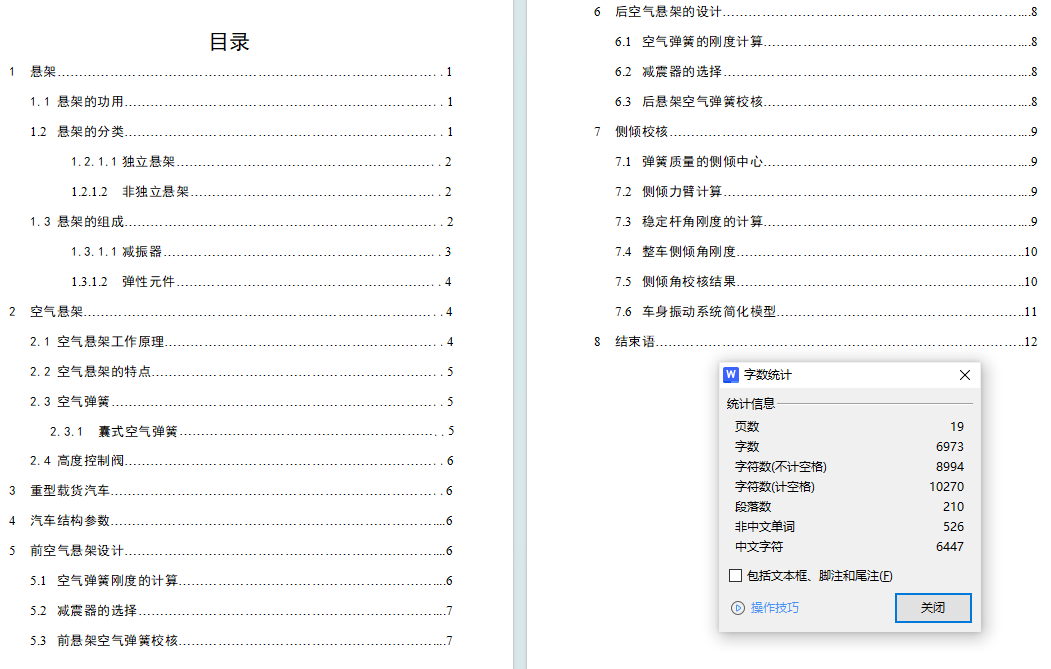
Task: Click TOC entry 1.3.1.2 弹性元件
Action: [261, 282]
